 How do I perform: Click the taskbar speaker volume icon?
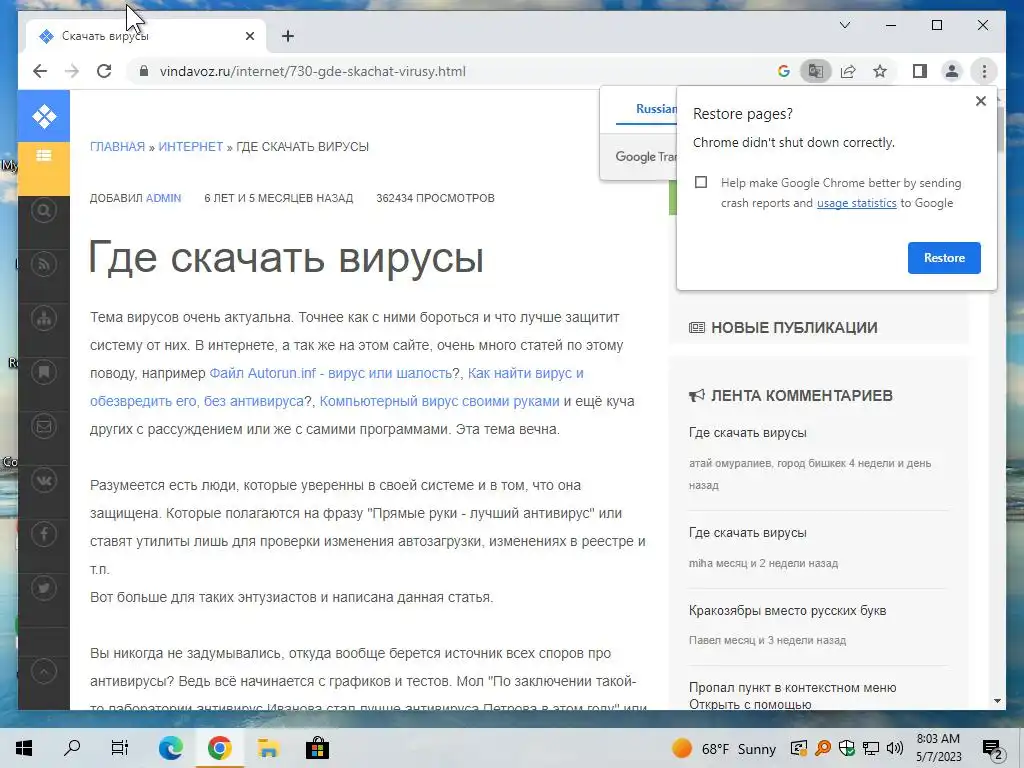[x=895, y=748]
